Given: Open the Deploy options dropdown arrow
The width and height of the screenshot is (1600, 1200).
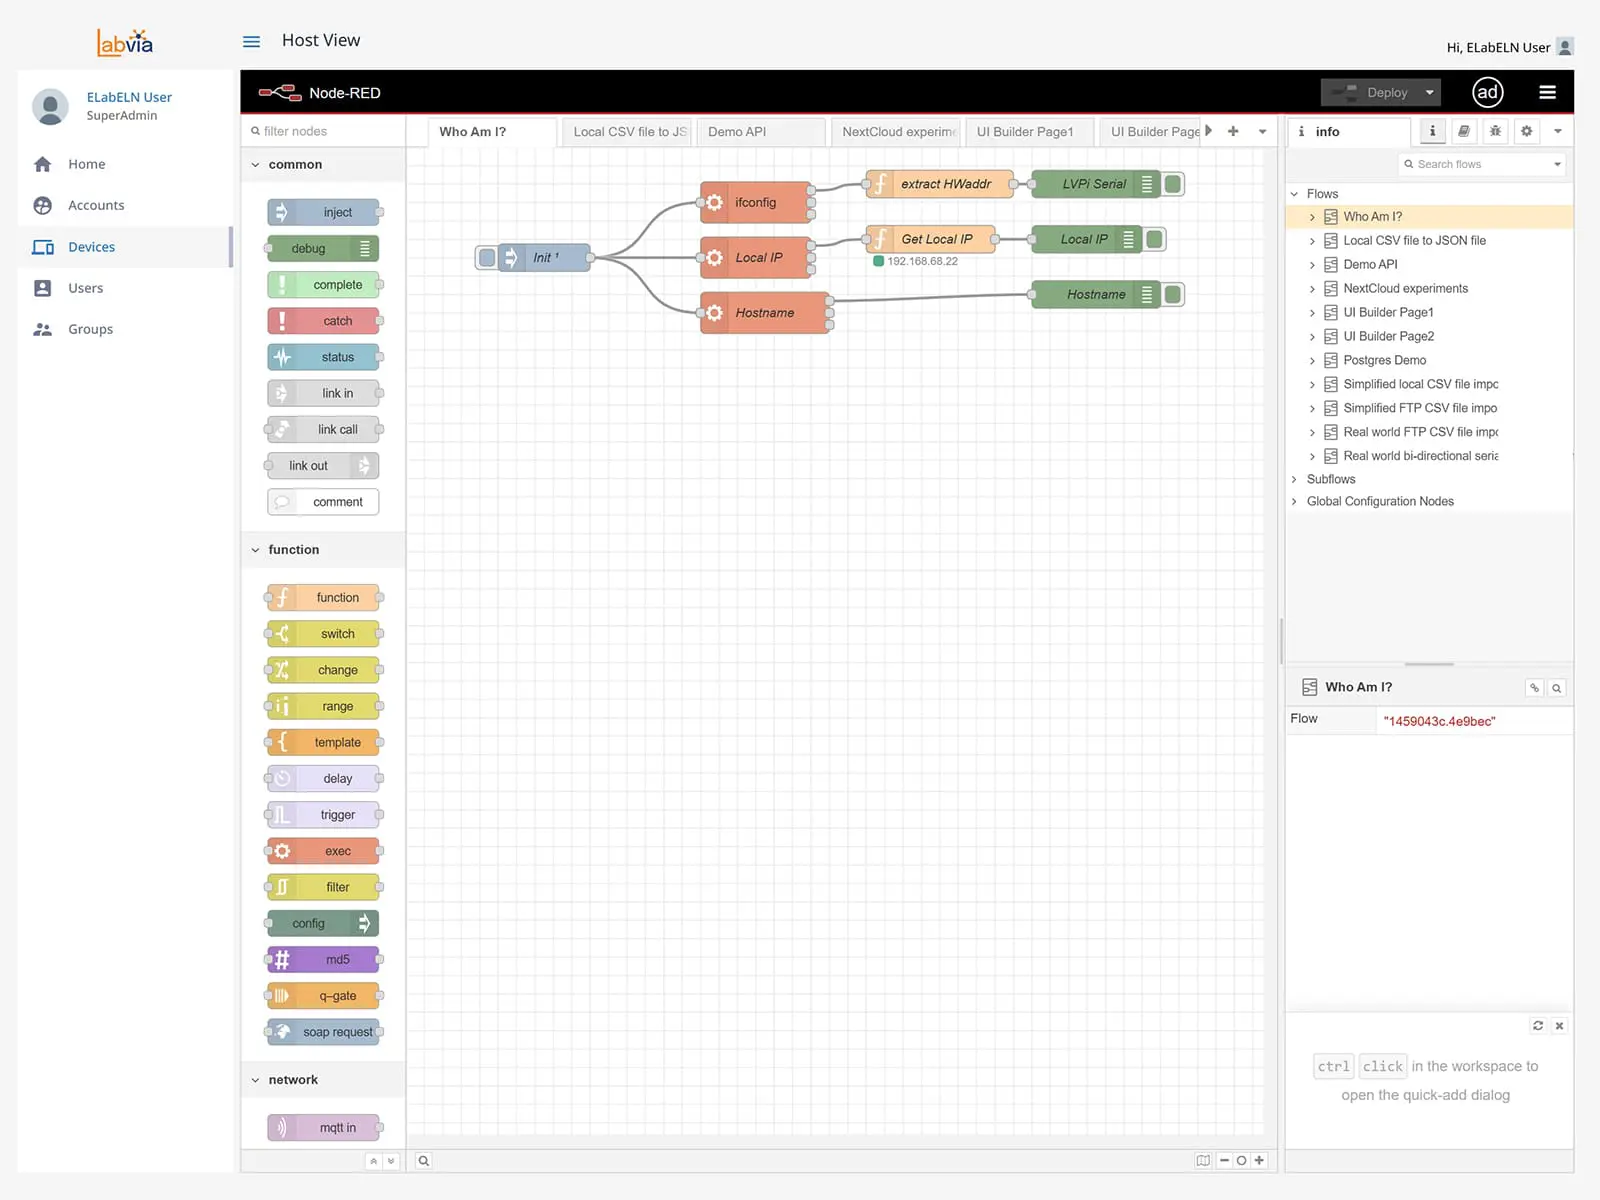Looking at the screenshot, I should coord(1429,92).
